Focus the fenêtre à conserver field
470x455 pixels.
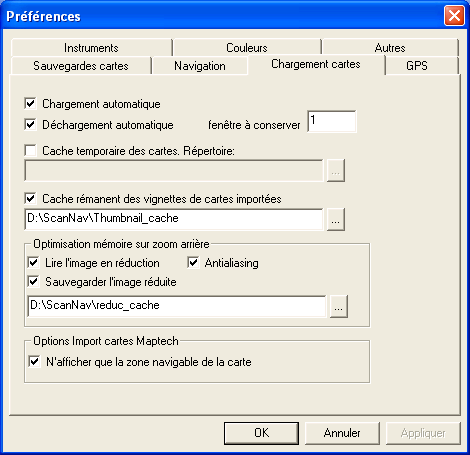[x=332, y=121]
